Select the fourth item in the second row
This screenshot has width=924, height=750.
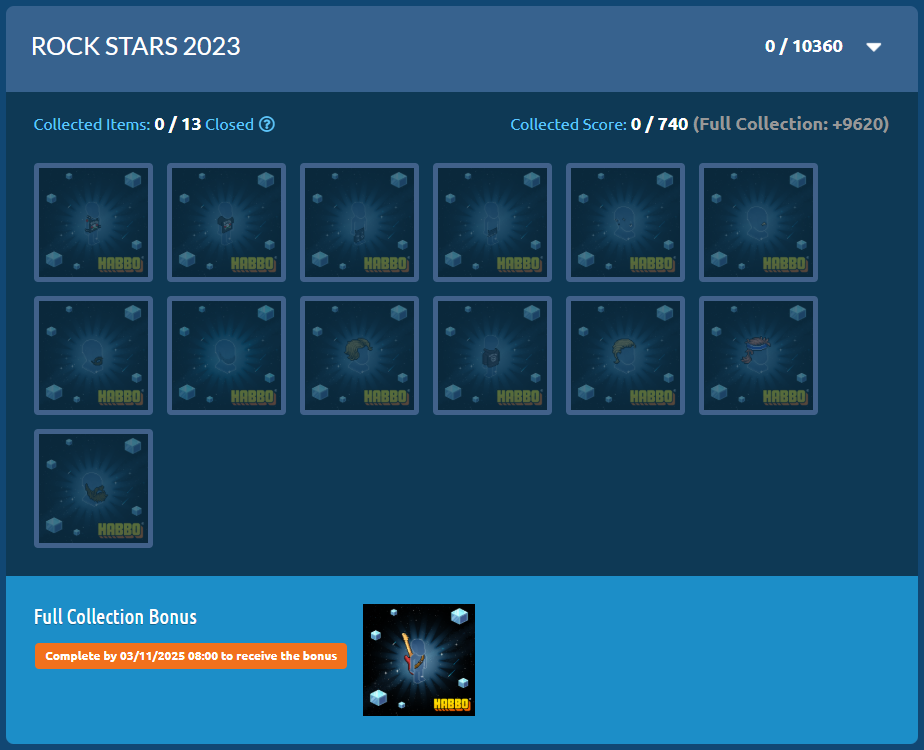492,355
